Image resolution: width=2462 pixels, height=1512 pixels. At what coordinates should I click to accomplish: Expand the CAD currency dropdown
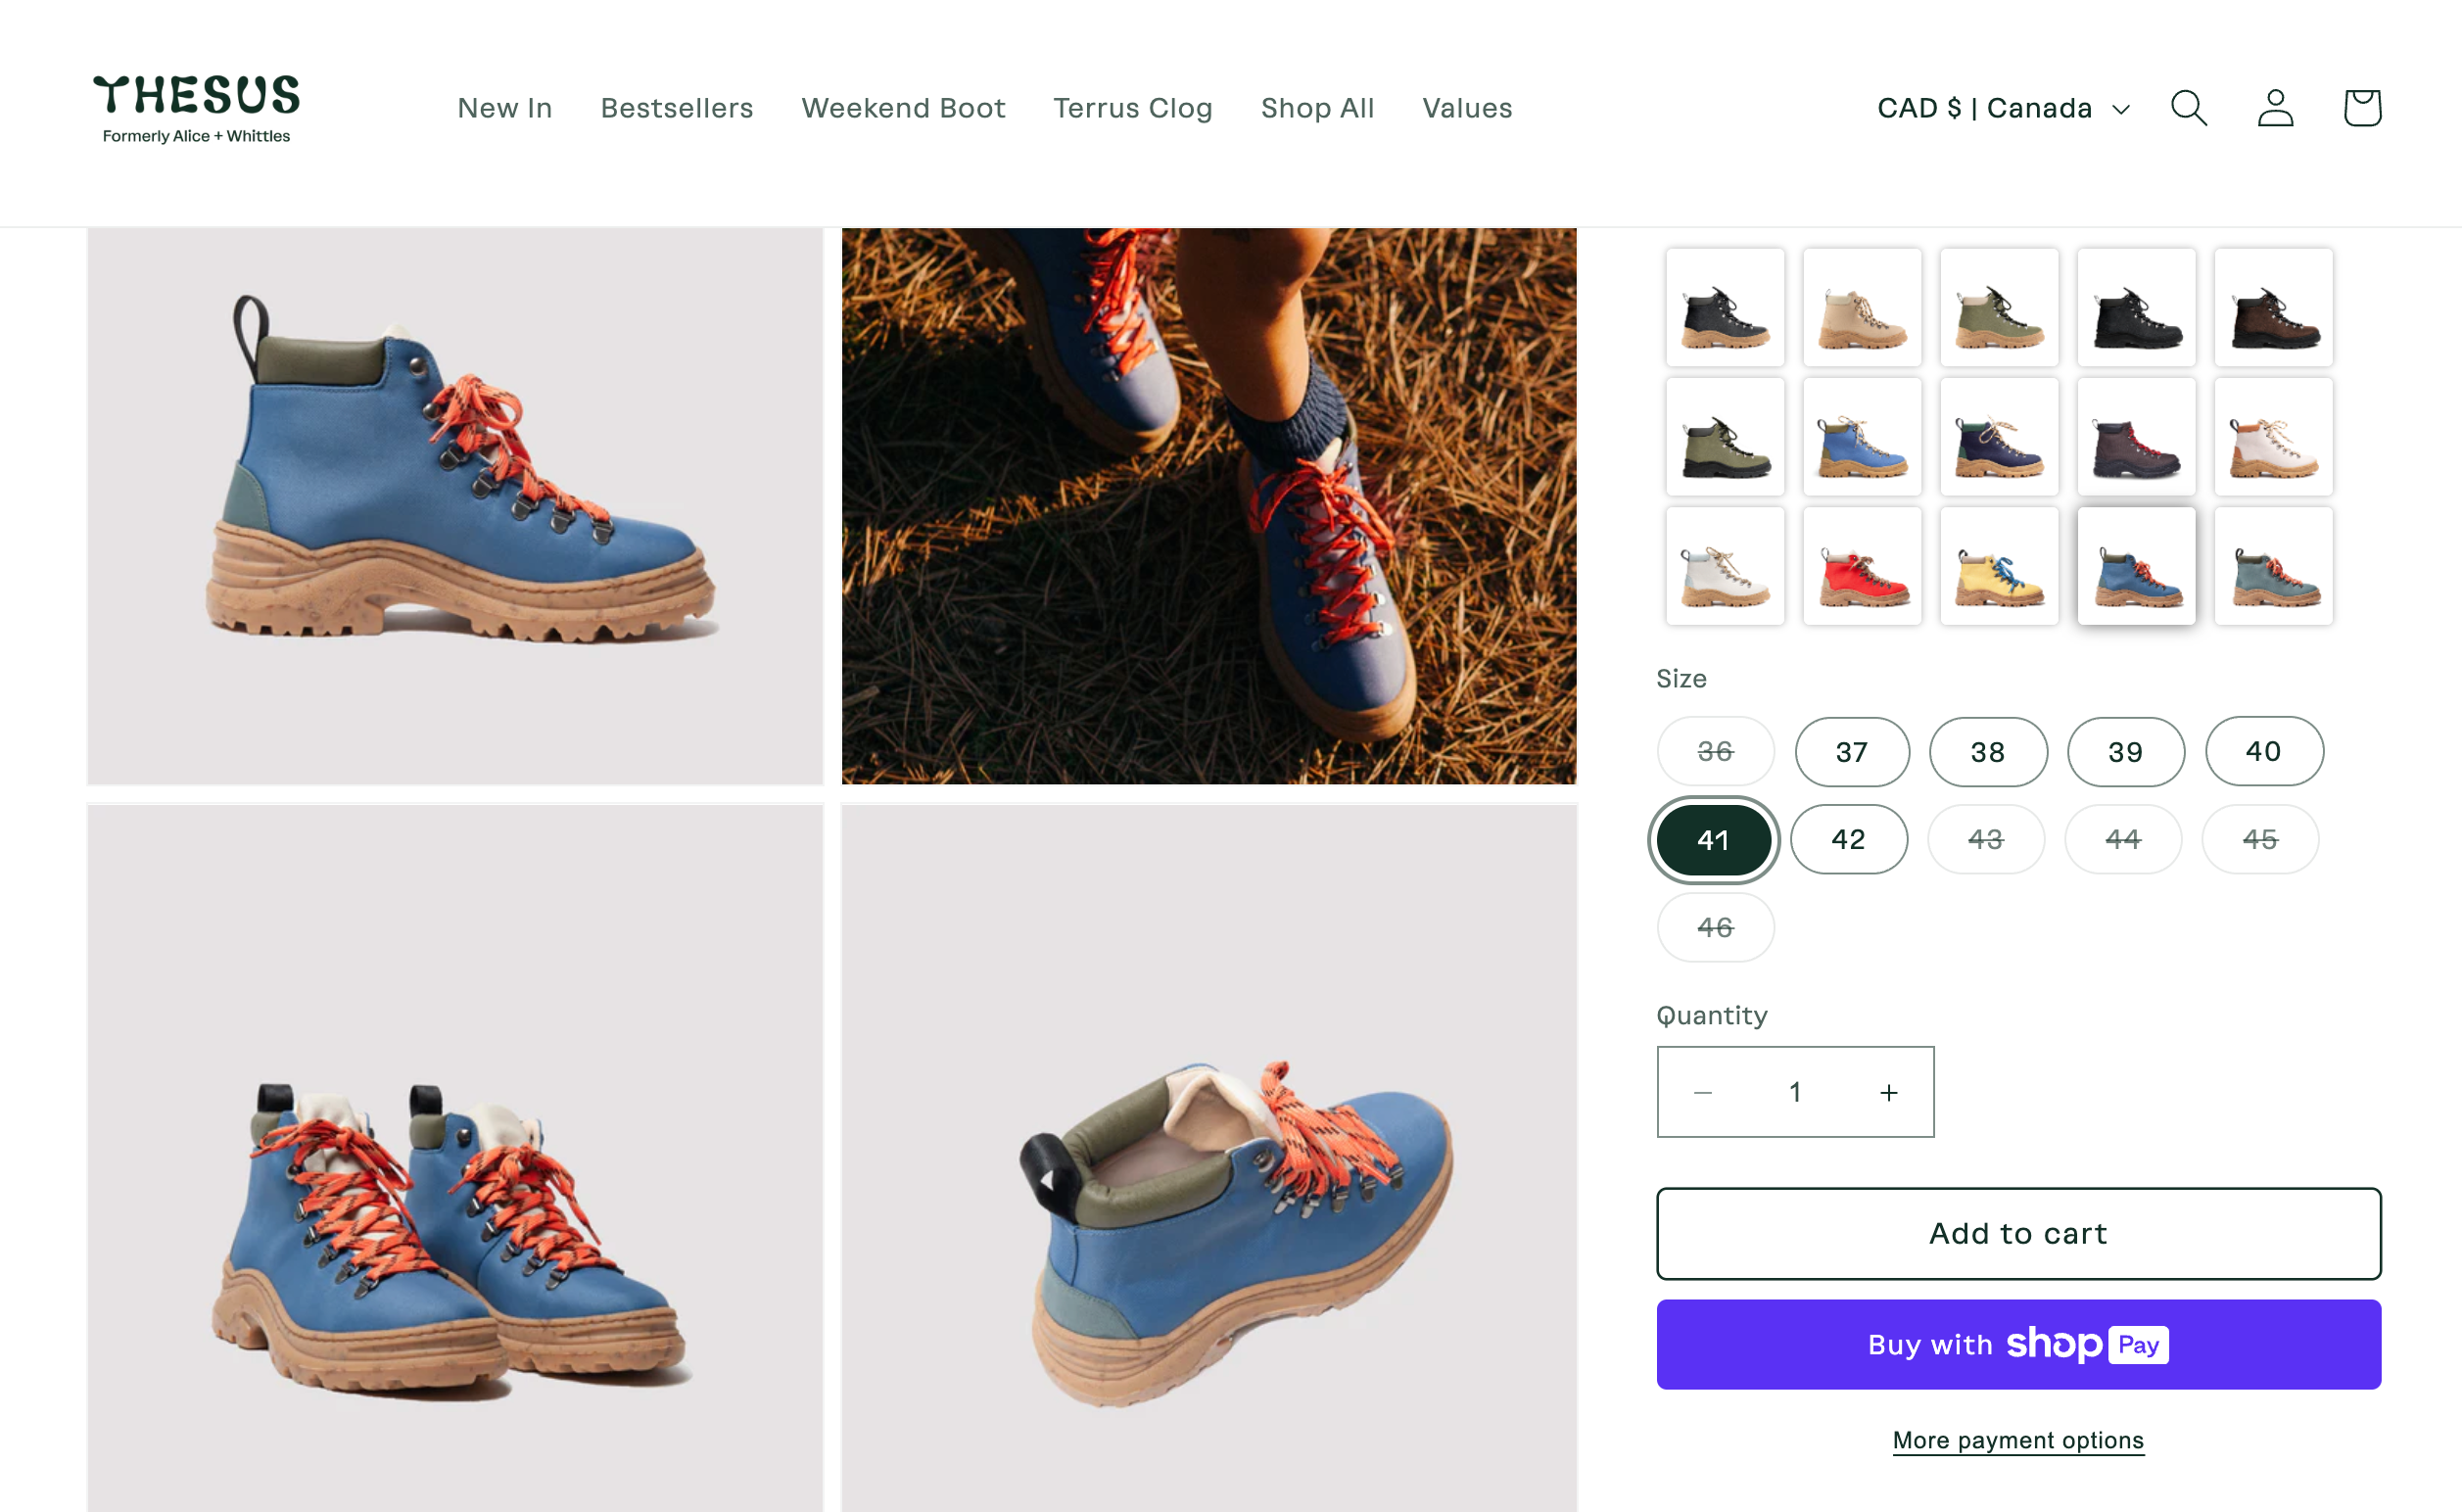click(2005, 108)
